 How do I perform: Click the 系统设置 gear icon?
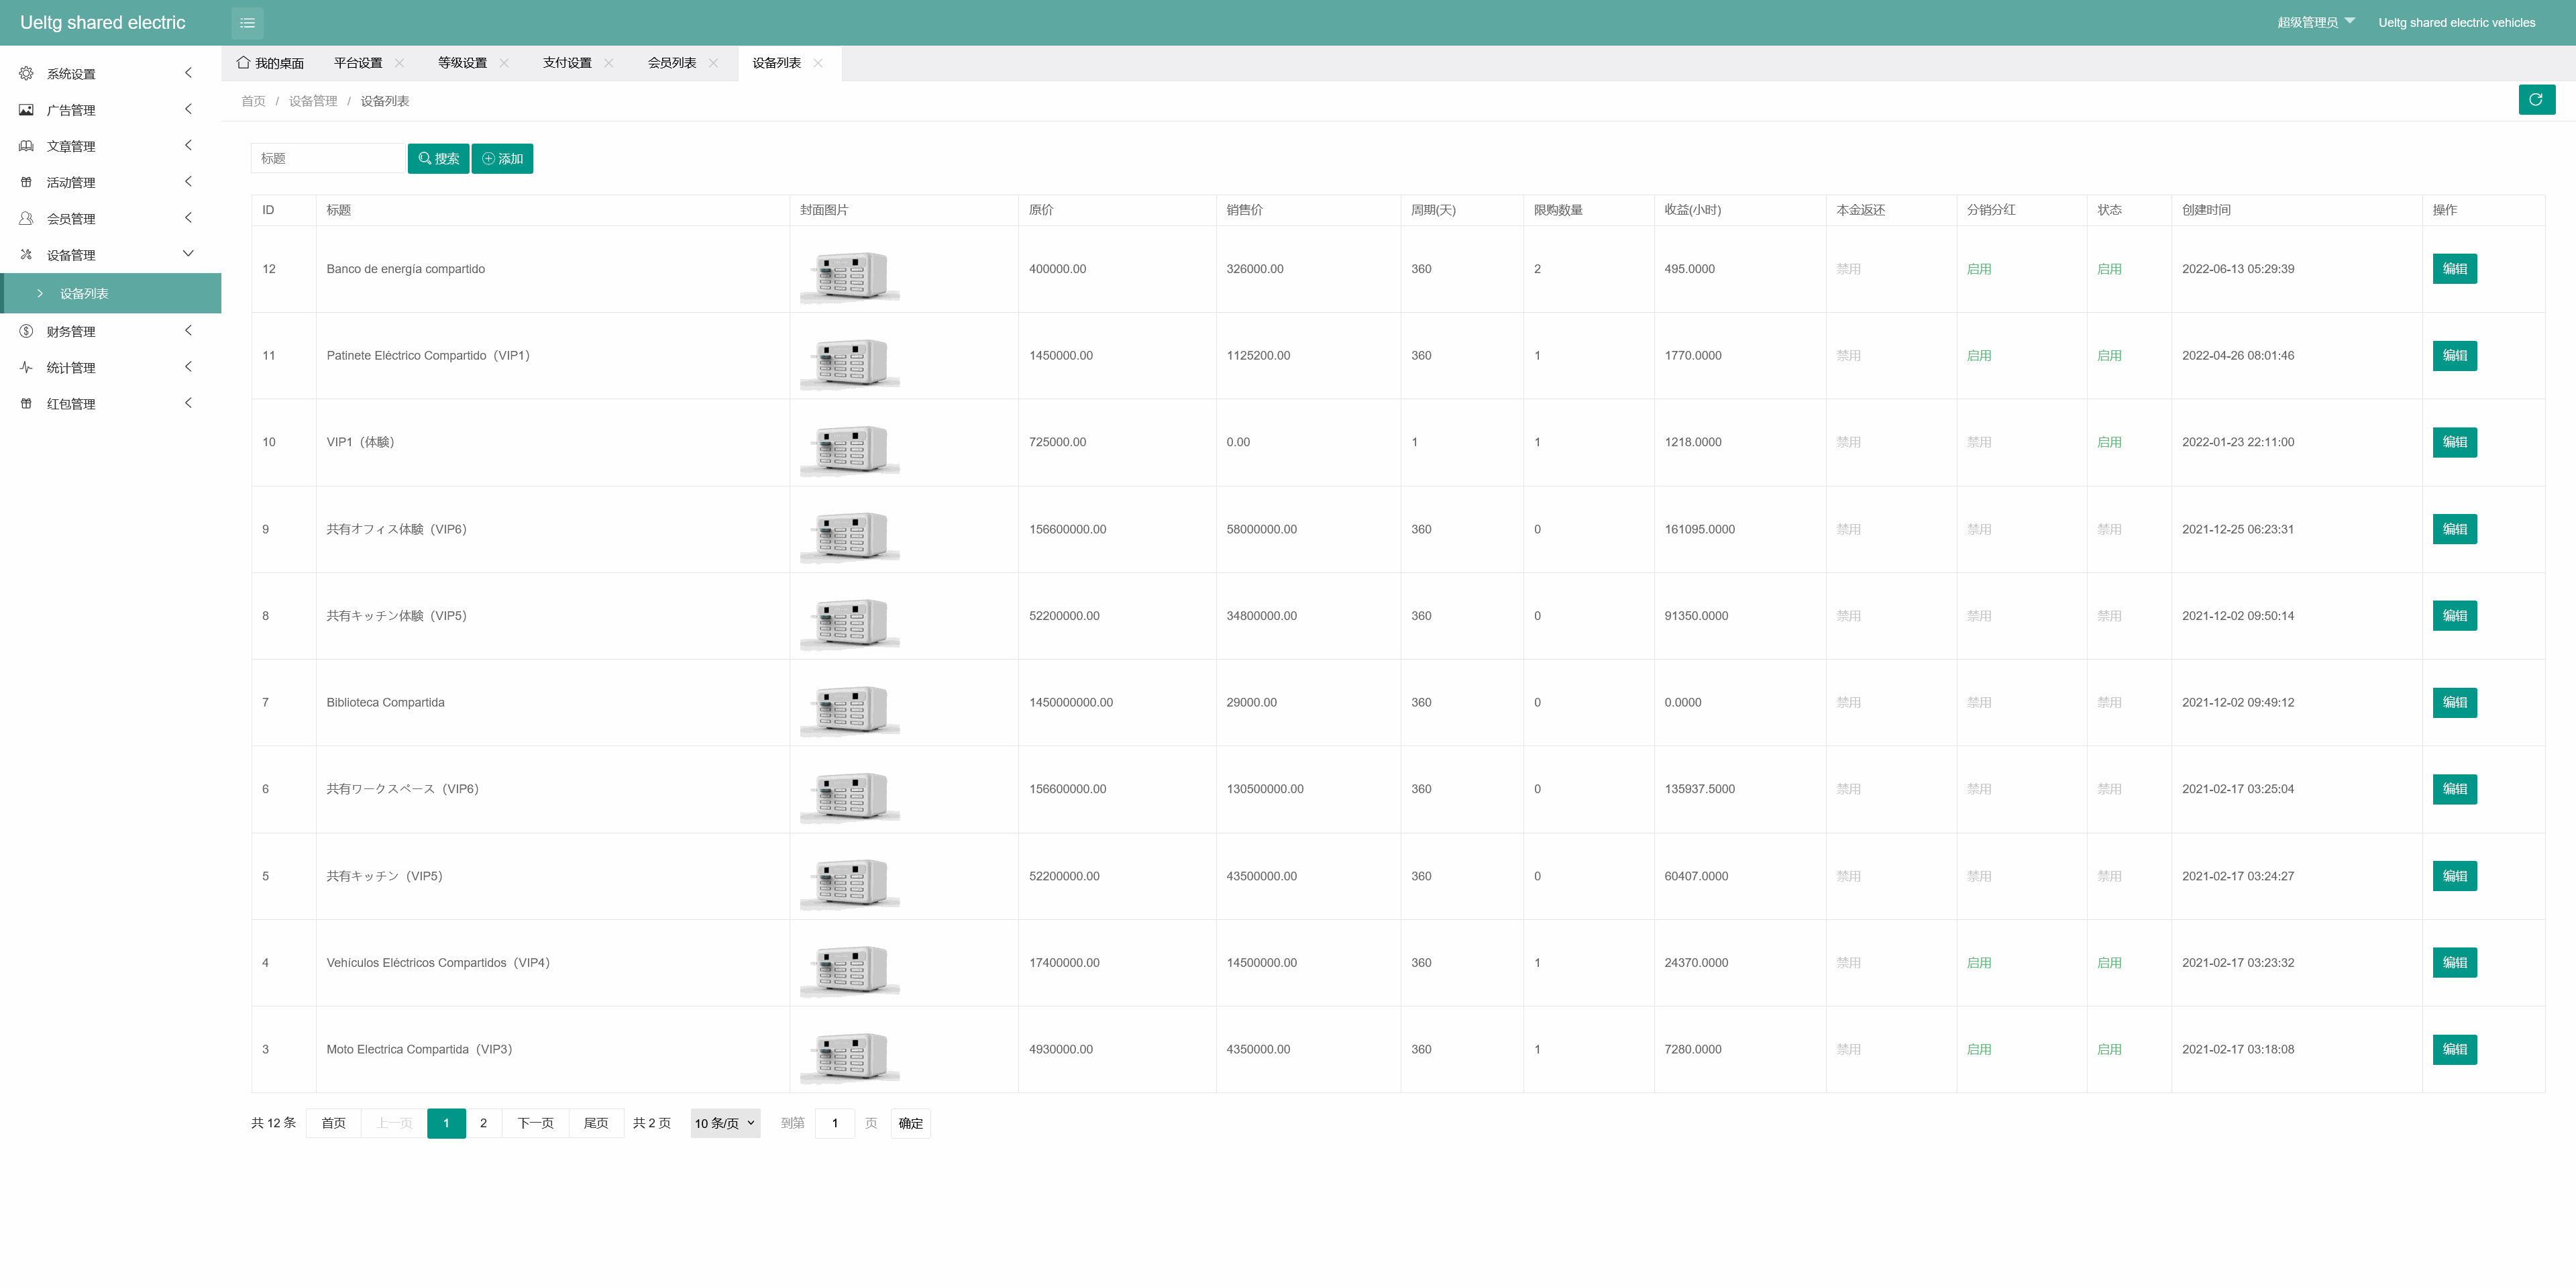point(26,74)
